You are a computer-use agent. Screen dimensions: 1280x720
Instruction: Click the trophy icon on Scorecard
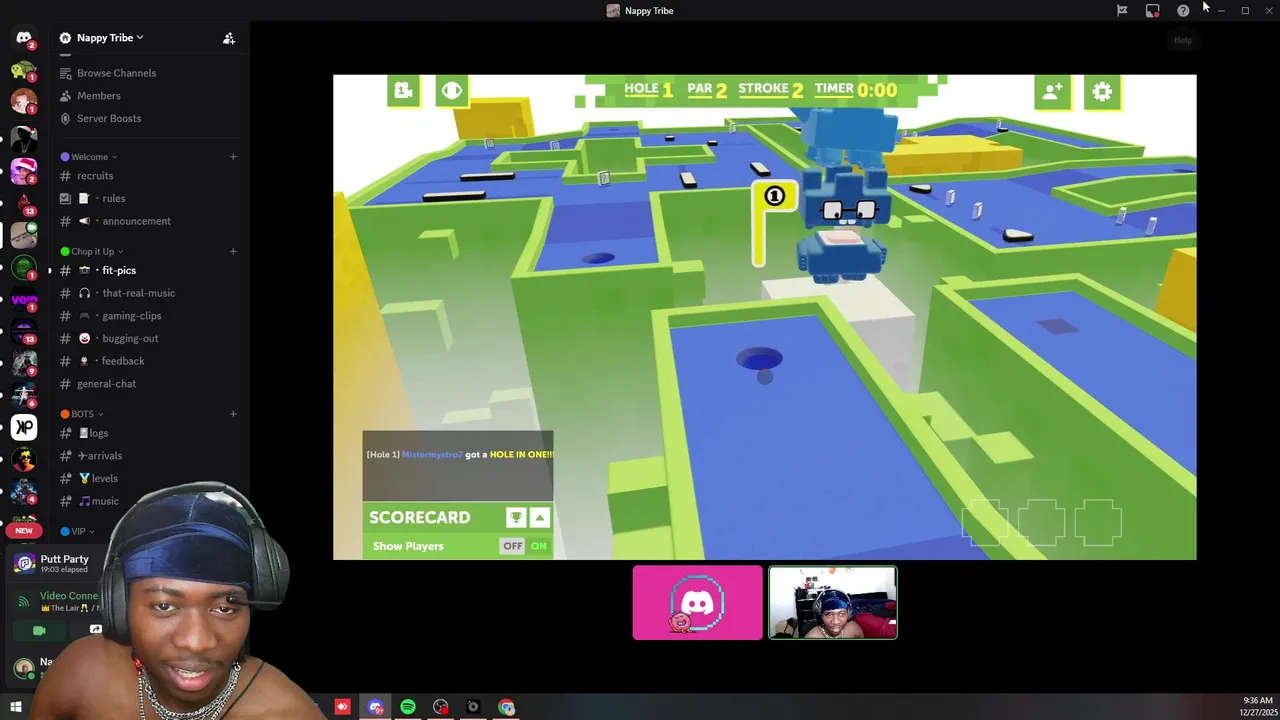(x=516, y=517)
